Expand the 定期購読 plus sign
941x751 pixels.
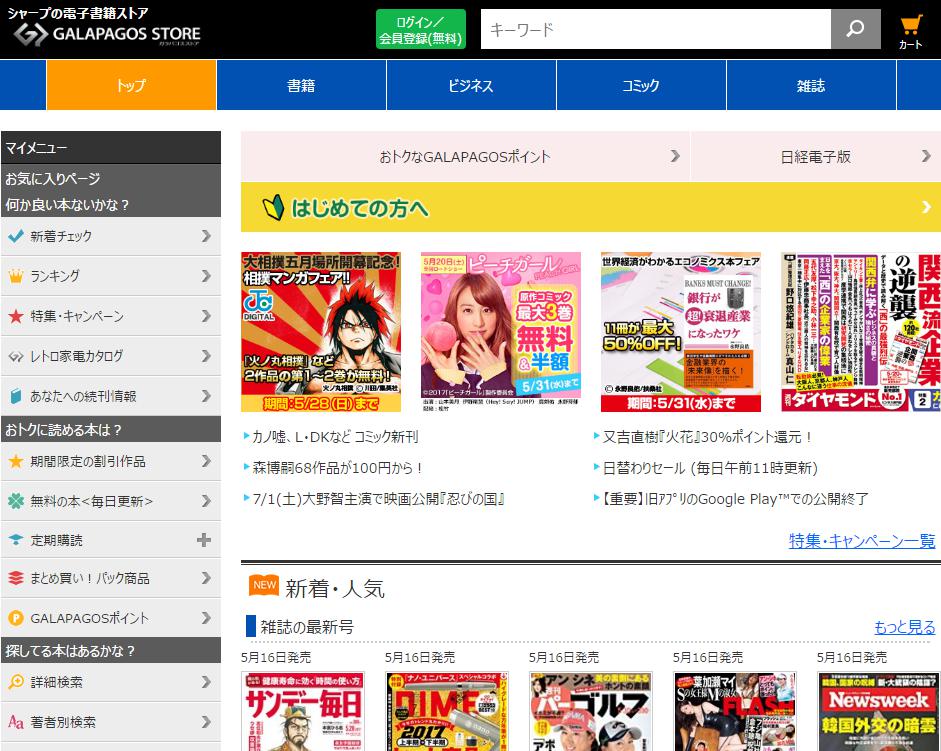pyautogui.click(x=204, y=540)
